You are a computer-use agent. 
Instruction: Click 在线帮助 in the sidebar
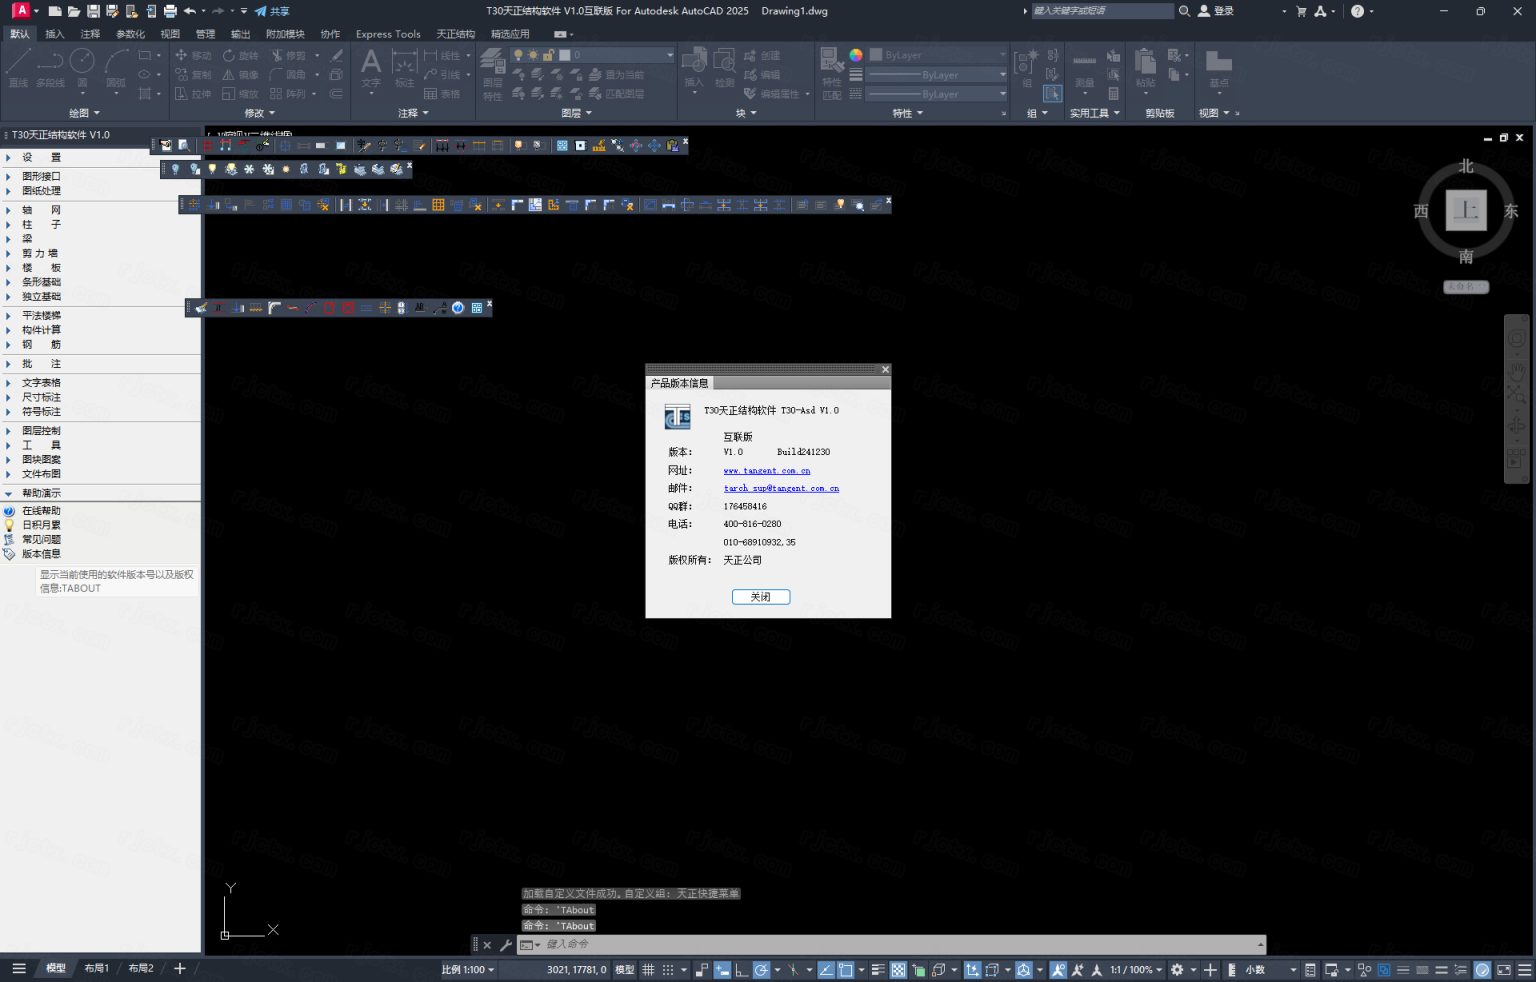point(41,511)
